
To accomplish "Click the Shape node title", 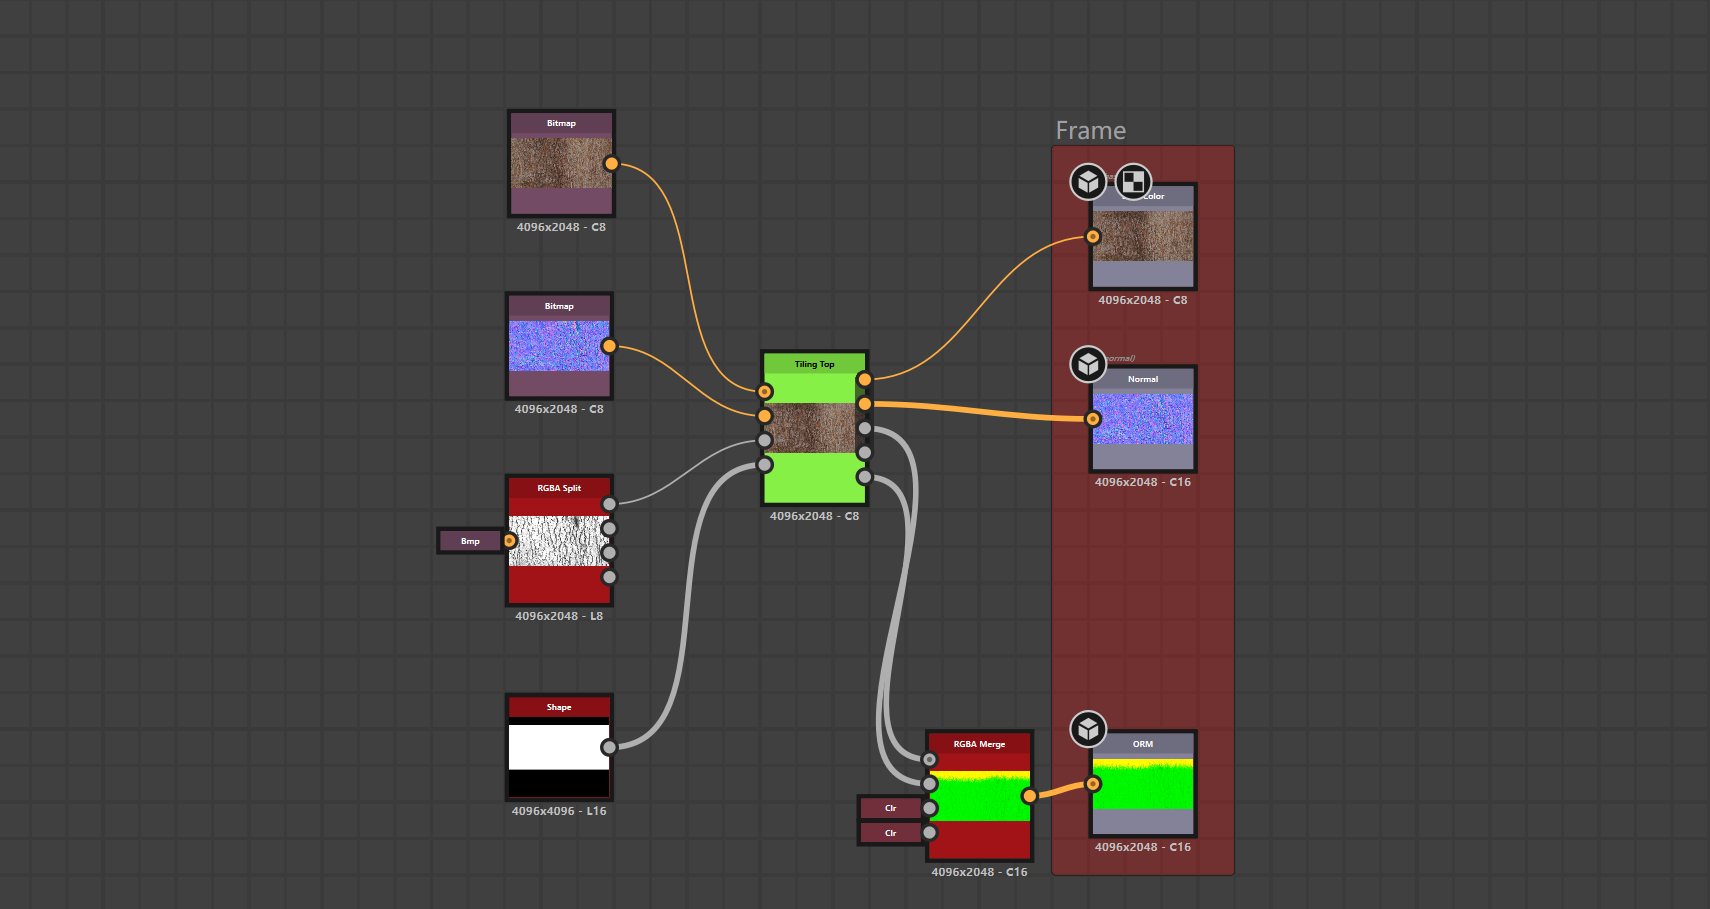I will click(x=559, y=707).
